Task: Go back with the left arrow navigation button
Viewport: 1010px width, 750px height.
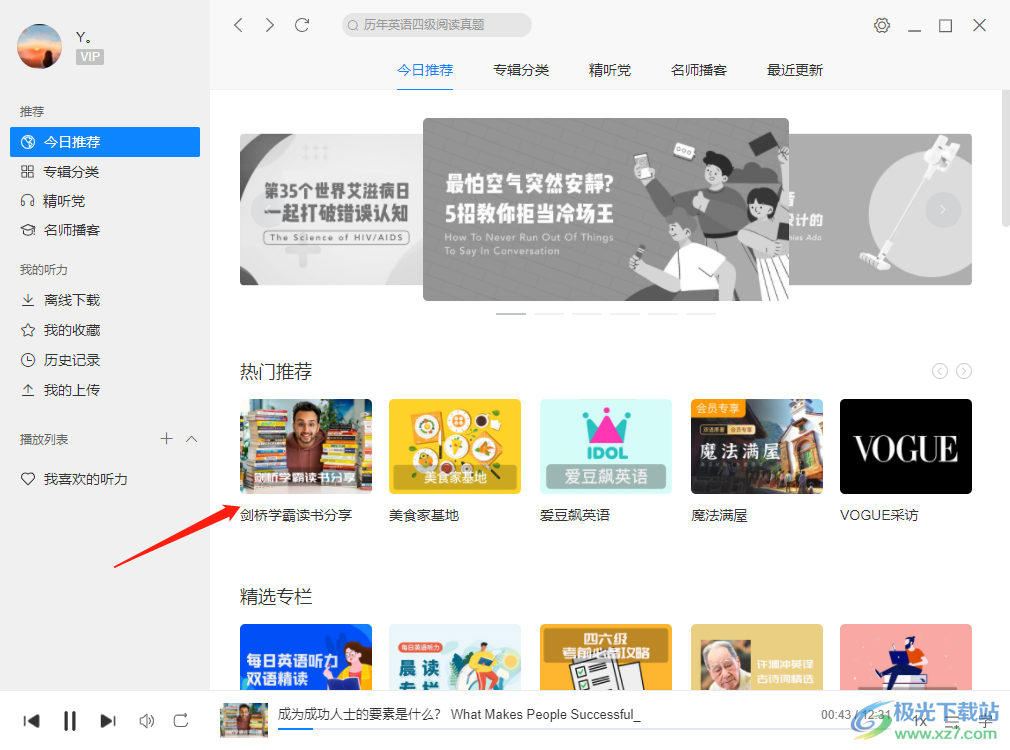Action: [x=238, y=25]
